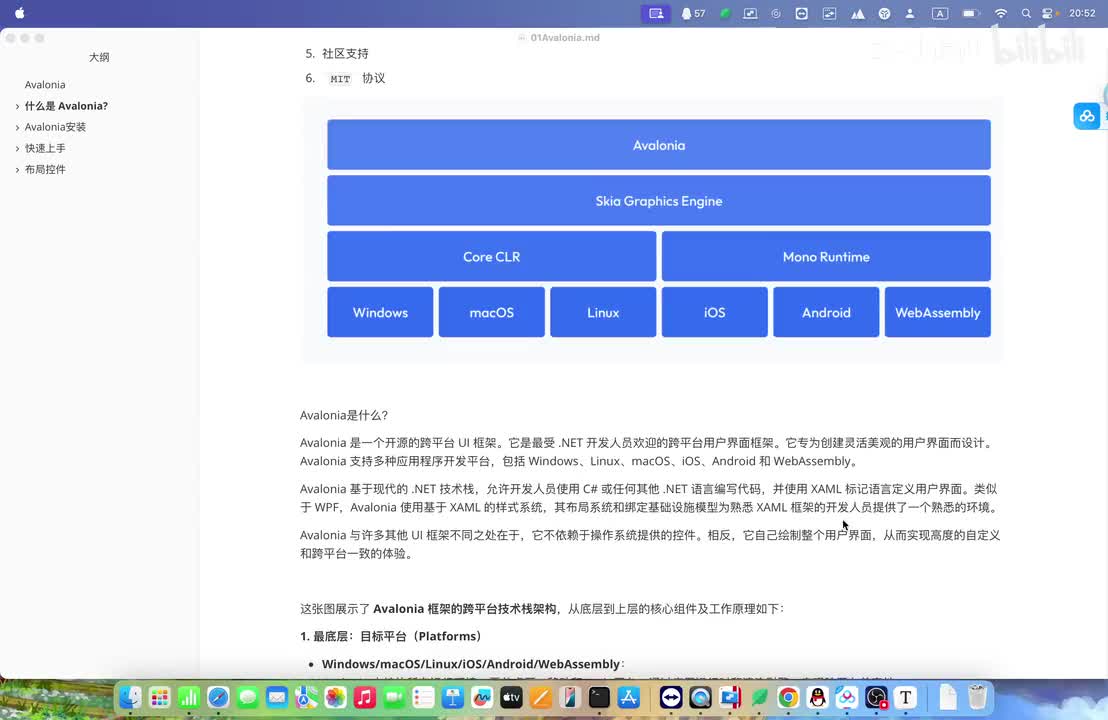The height and width of the screenshot is (720, 1108).
Task: Click iOS box in diagram
Action: coord(714,312)
